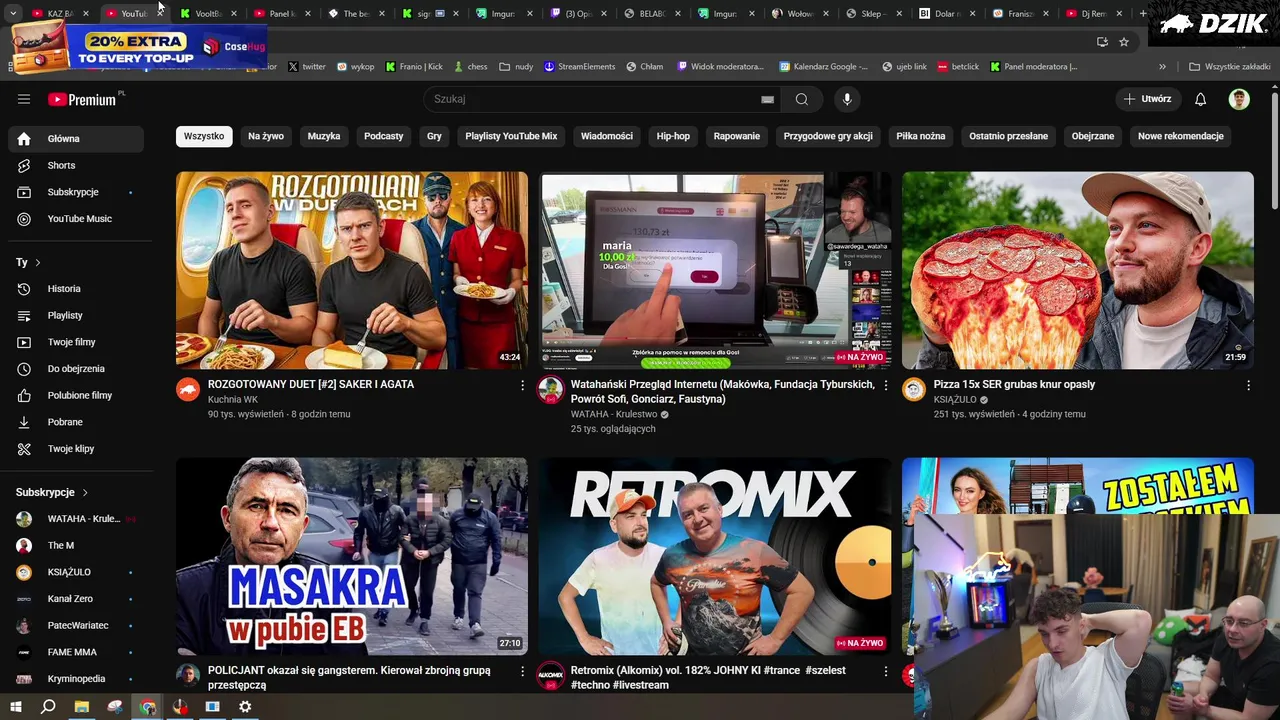Click the Kuchnia WK channel avatar

click(x=188, y=390)
